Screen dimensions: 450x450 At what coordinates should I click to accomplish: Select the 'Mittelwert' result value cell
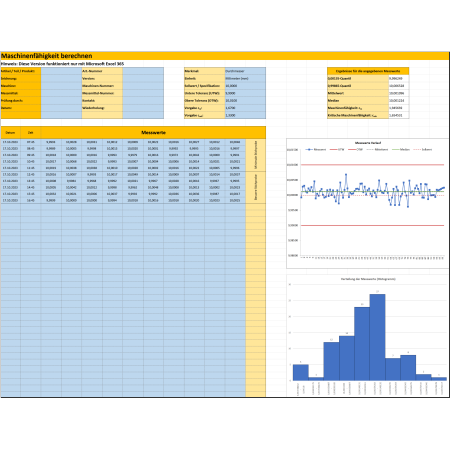[399, 93]
